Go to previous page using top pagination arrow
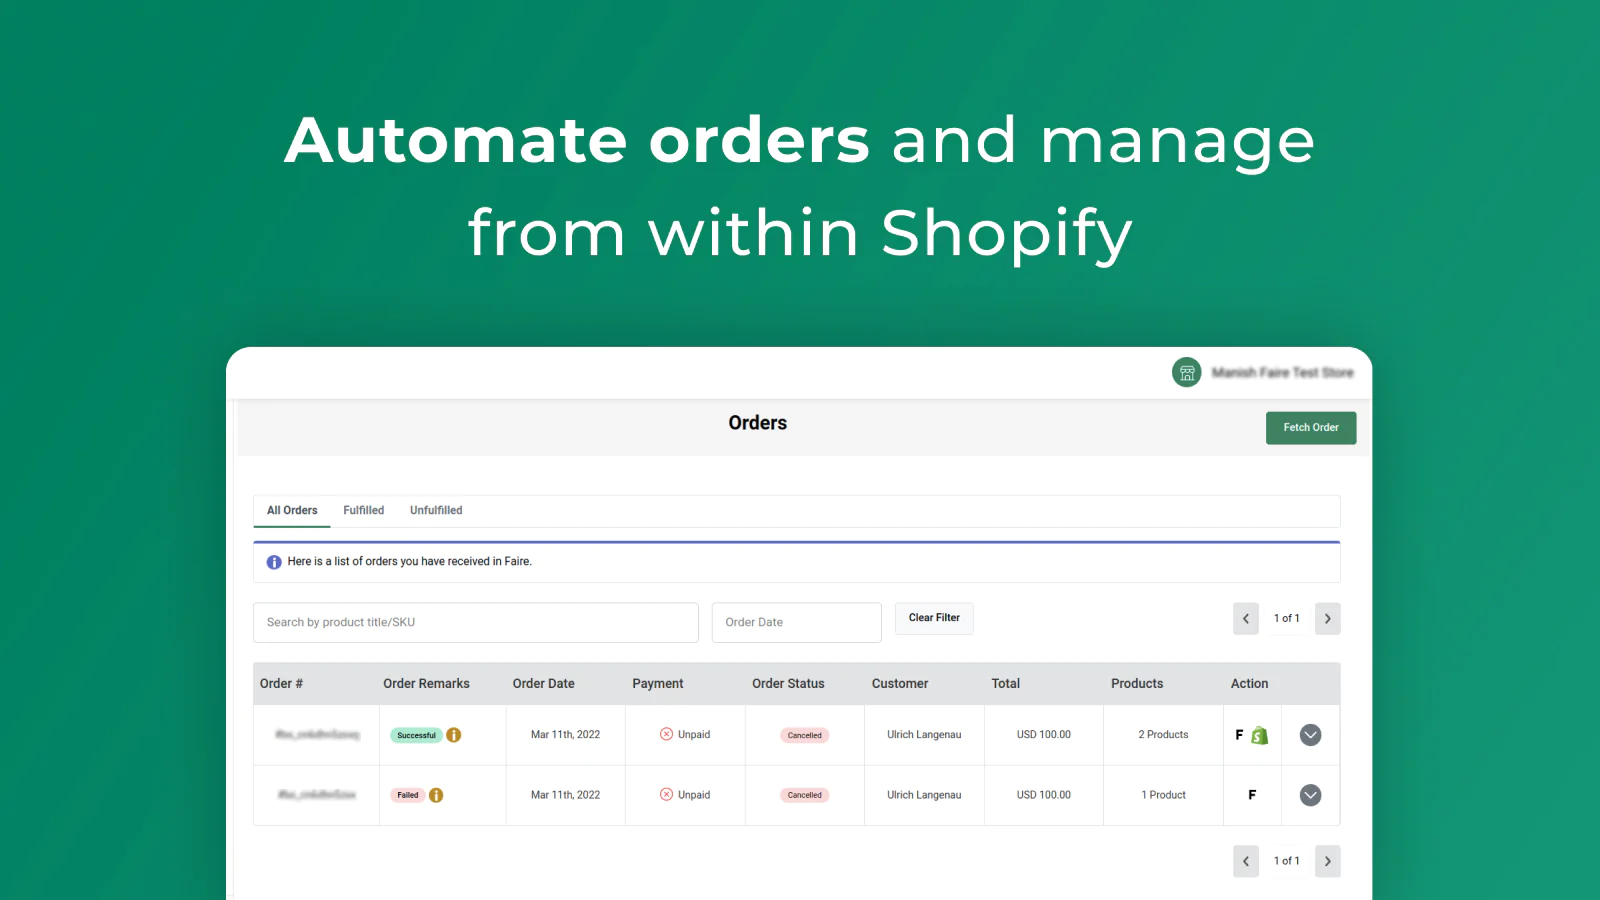Image resolution: width=1600 pixels, height=900 pixels. pos(1246,619)
